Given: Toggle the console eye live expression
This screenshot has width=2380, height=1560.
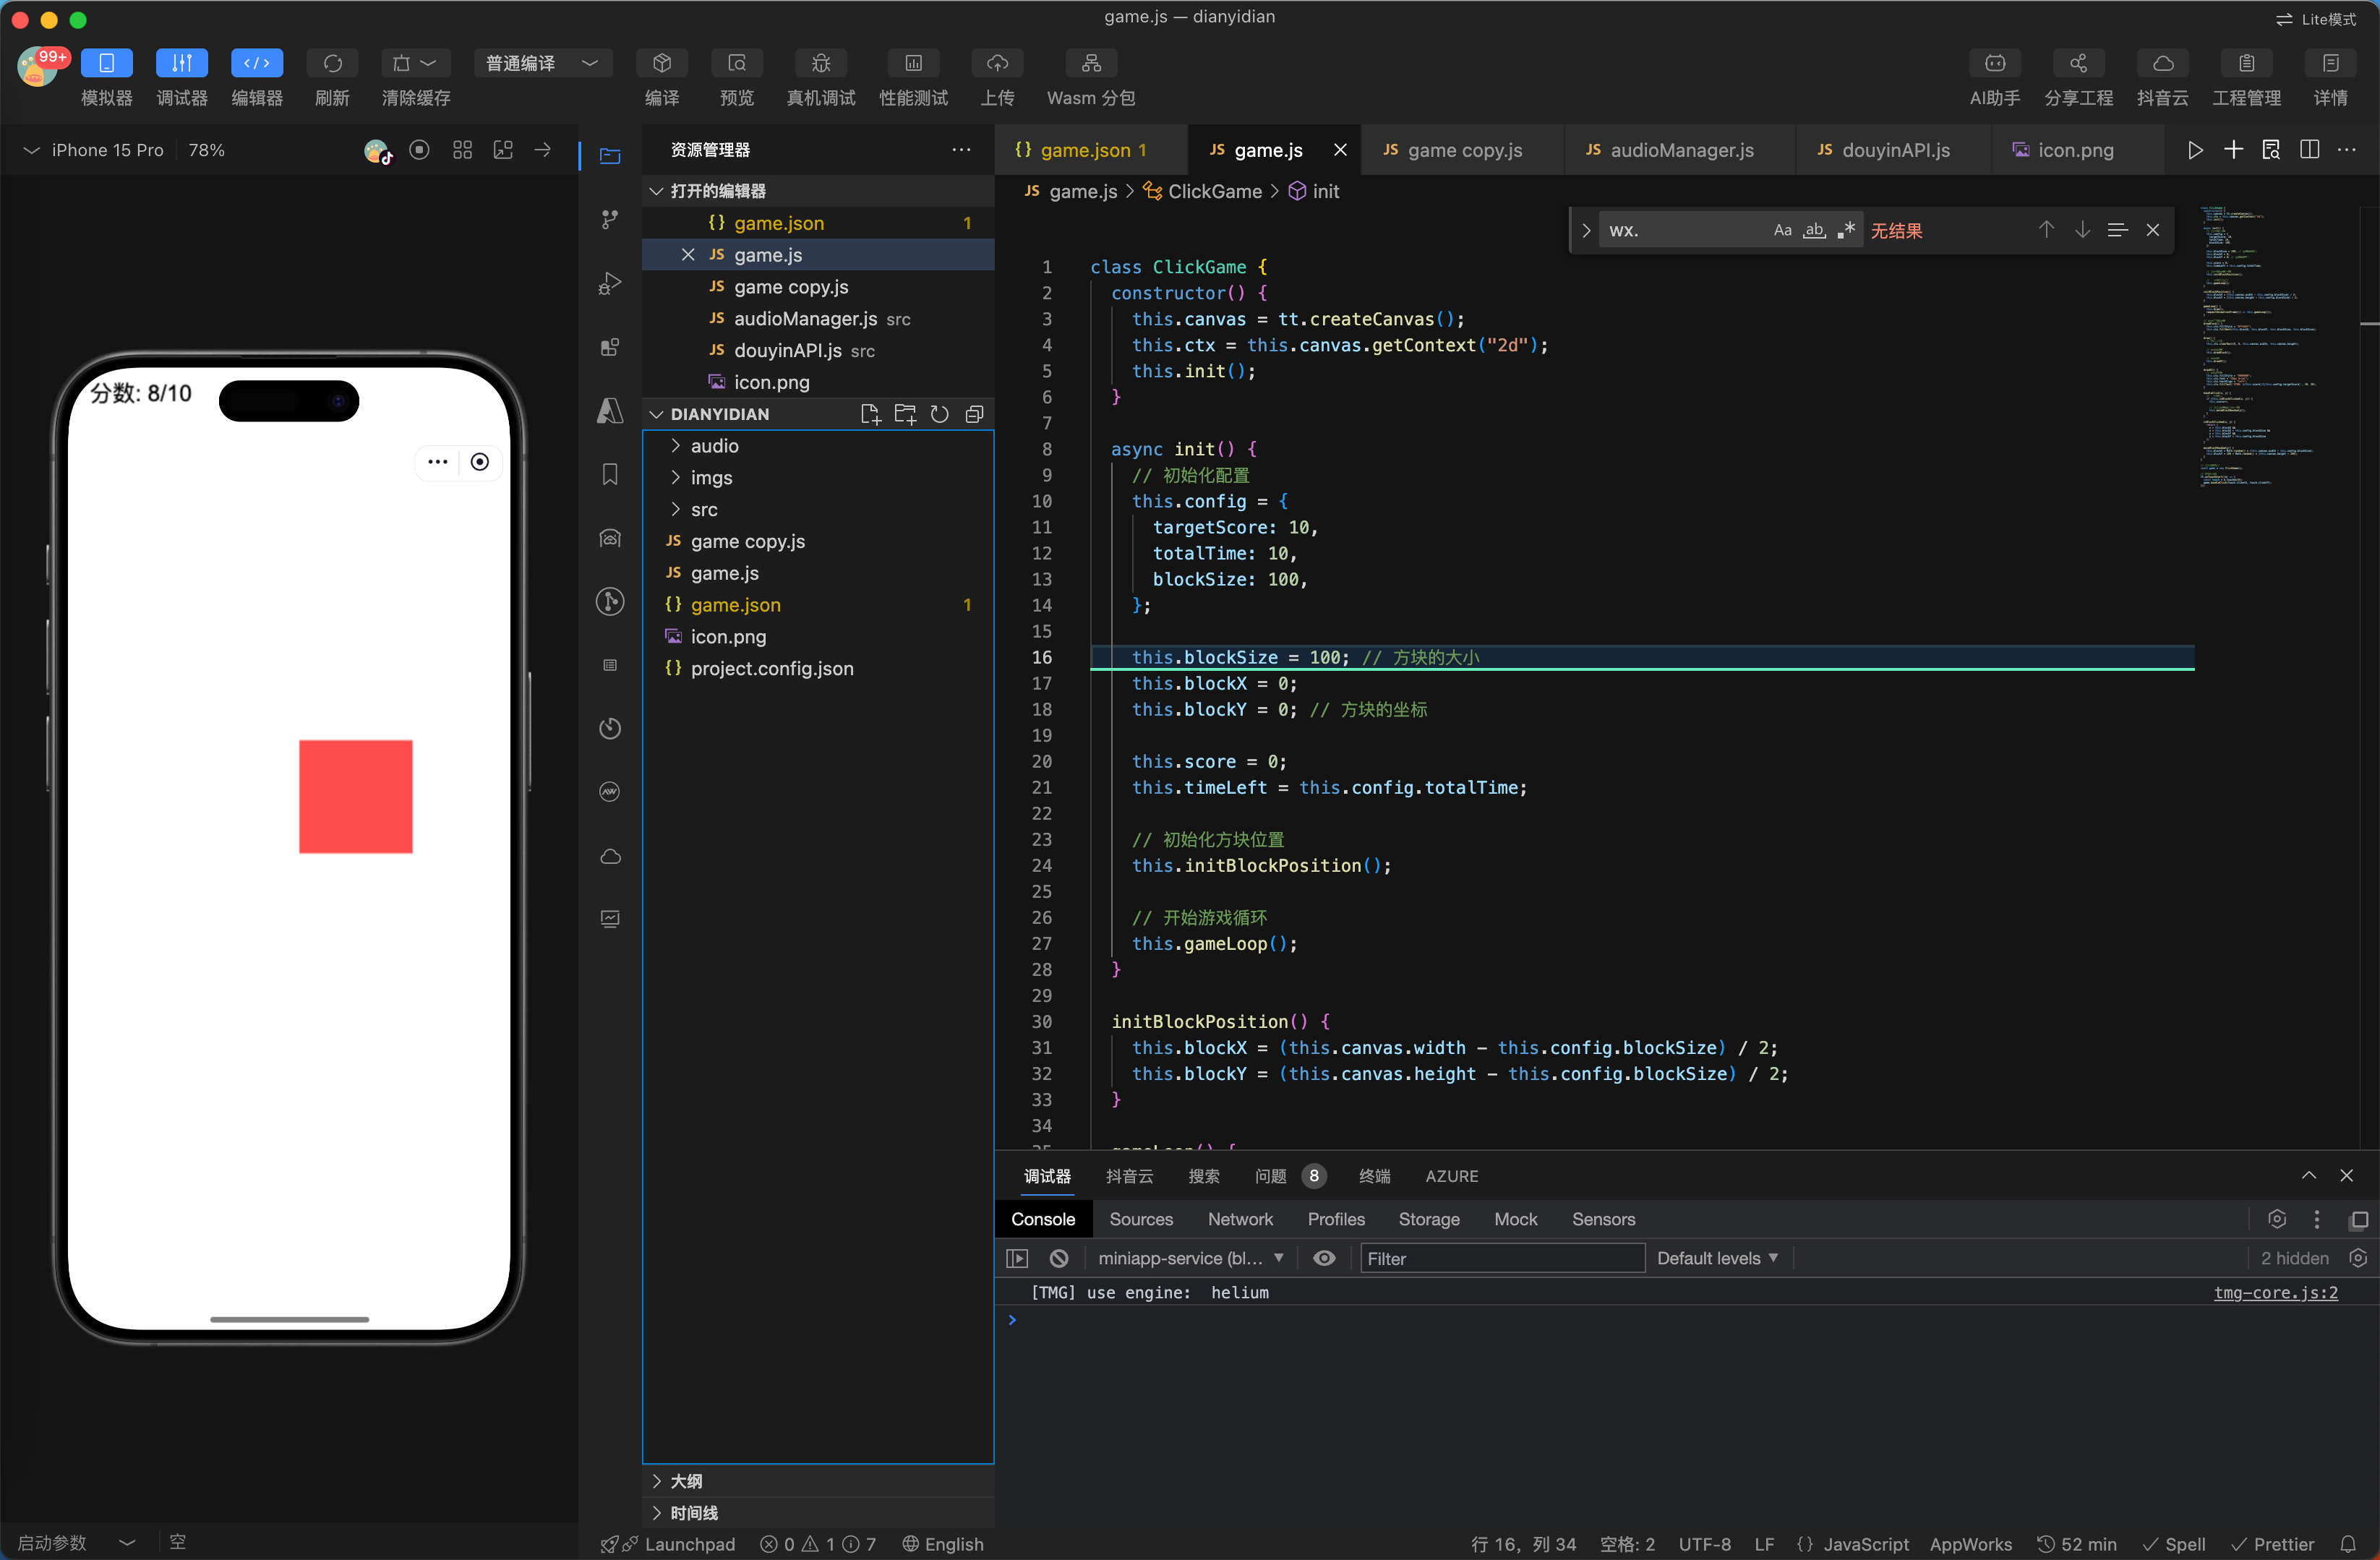Looking at the screenshot, I should 1324,1258.
